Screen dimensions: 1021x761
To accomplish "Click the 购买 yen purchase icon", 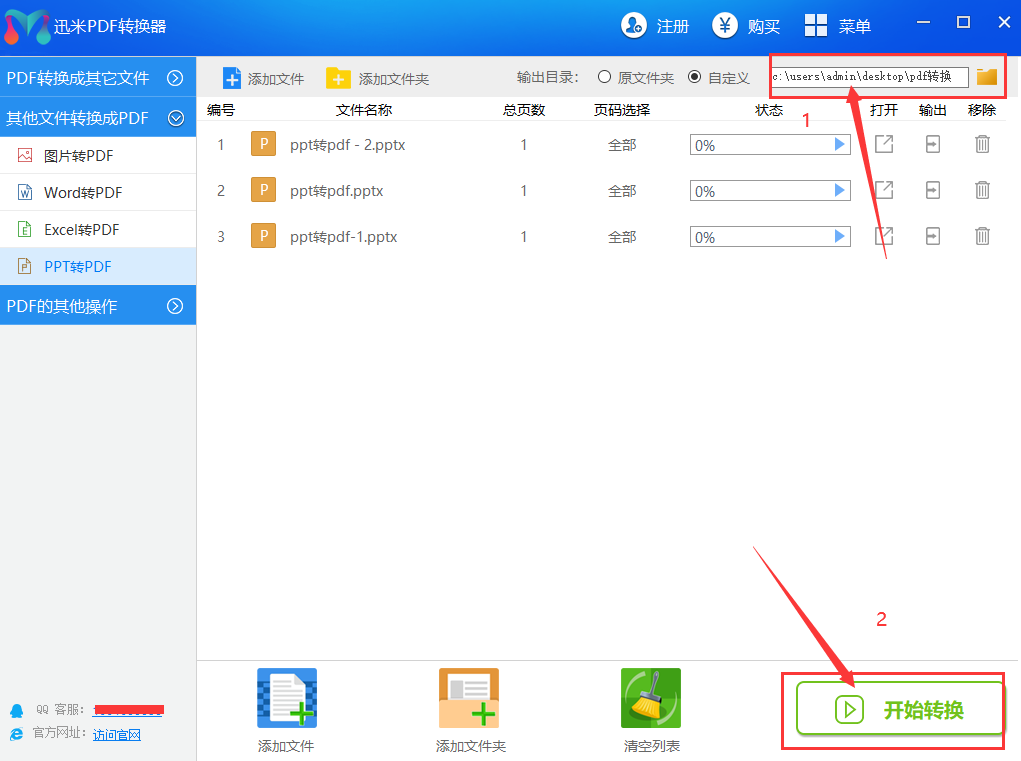I will 725,26.
